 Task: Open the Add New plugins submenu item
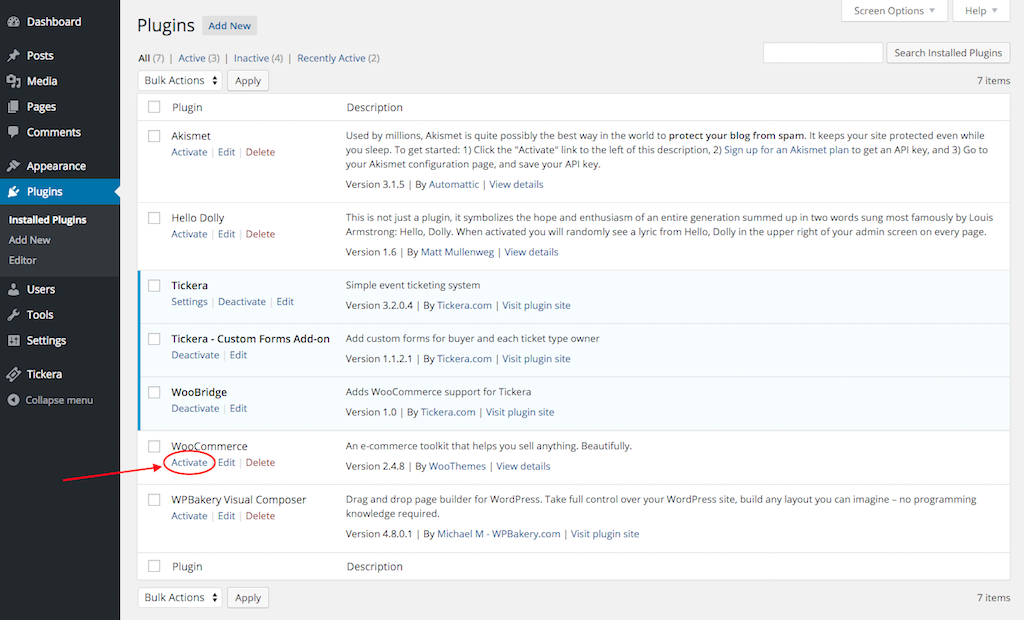pyautogui.click(x=29, y=240)
